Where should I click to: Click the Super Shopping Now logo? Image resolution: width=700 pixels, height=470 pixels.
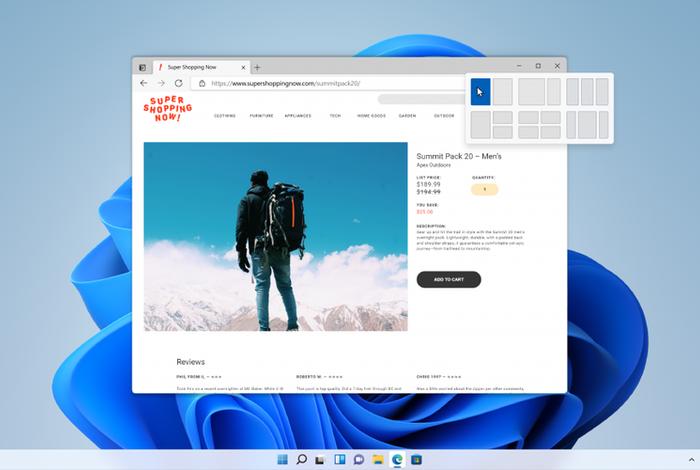tap(167, 109)
